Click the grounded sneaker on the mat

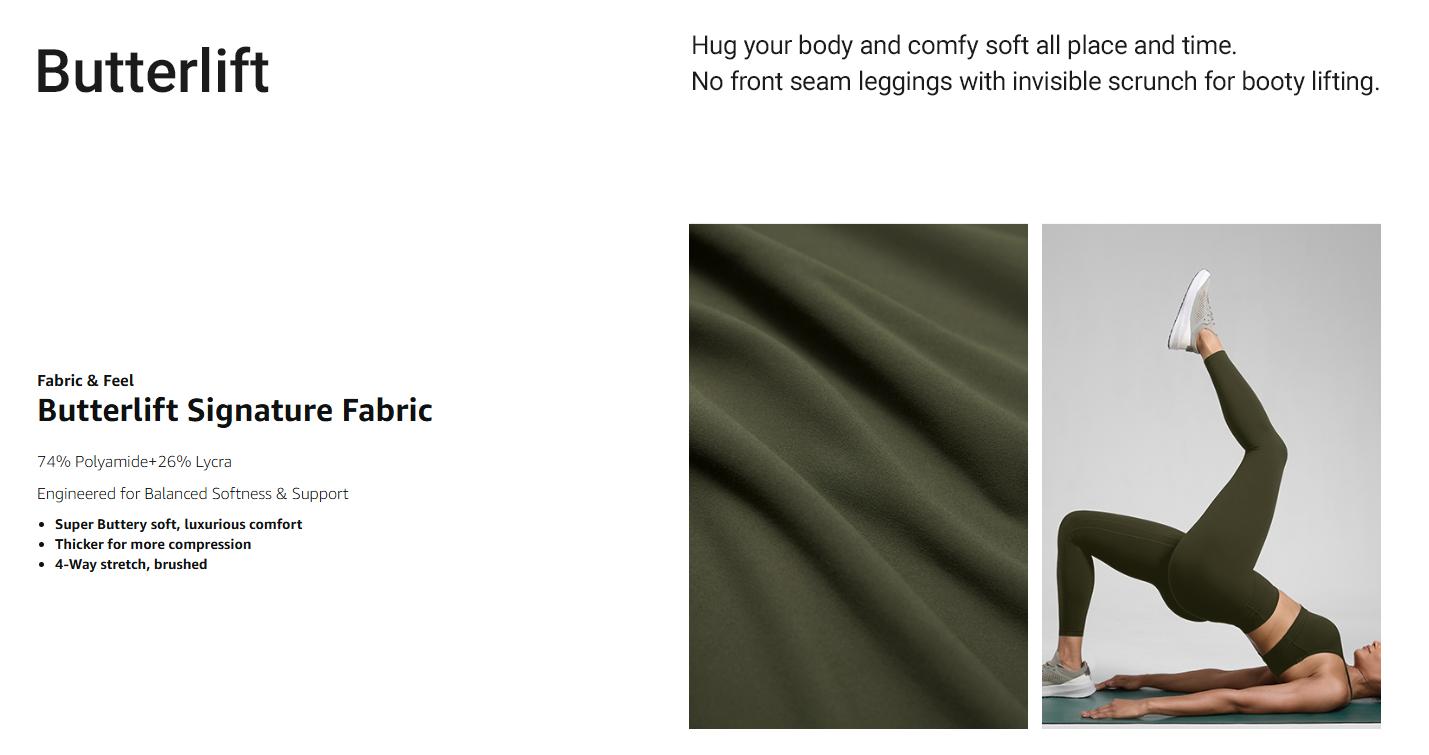(x=1067, y=678)
